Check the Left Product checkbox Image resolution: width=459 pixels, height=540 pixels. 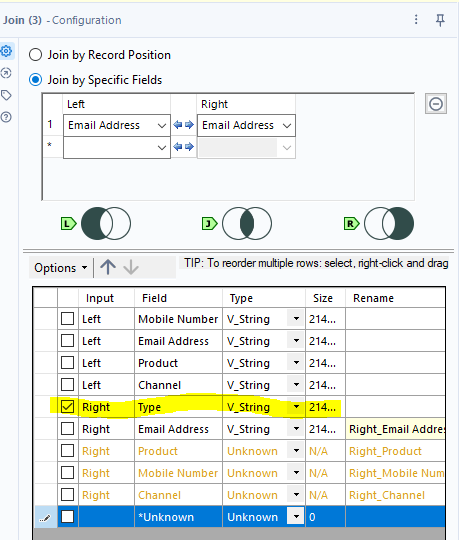point(67,363)
